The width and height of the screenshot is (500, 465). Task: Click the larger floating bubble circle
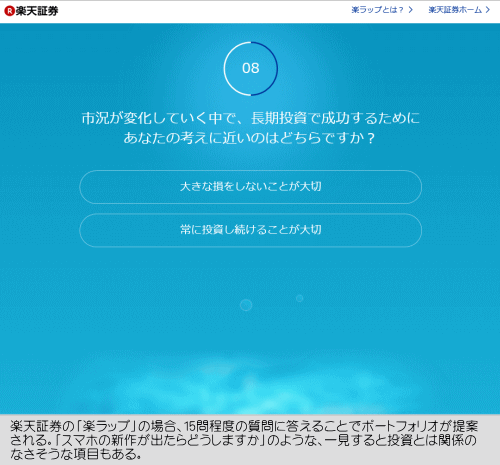(x=246, y=305)
